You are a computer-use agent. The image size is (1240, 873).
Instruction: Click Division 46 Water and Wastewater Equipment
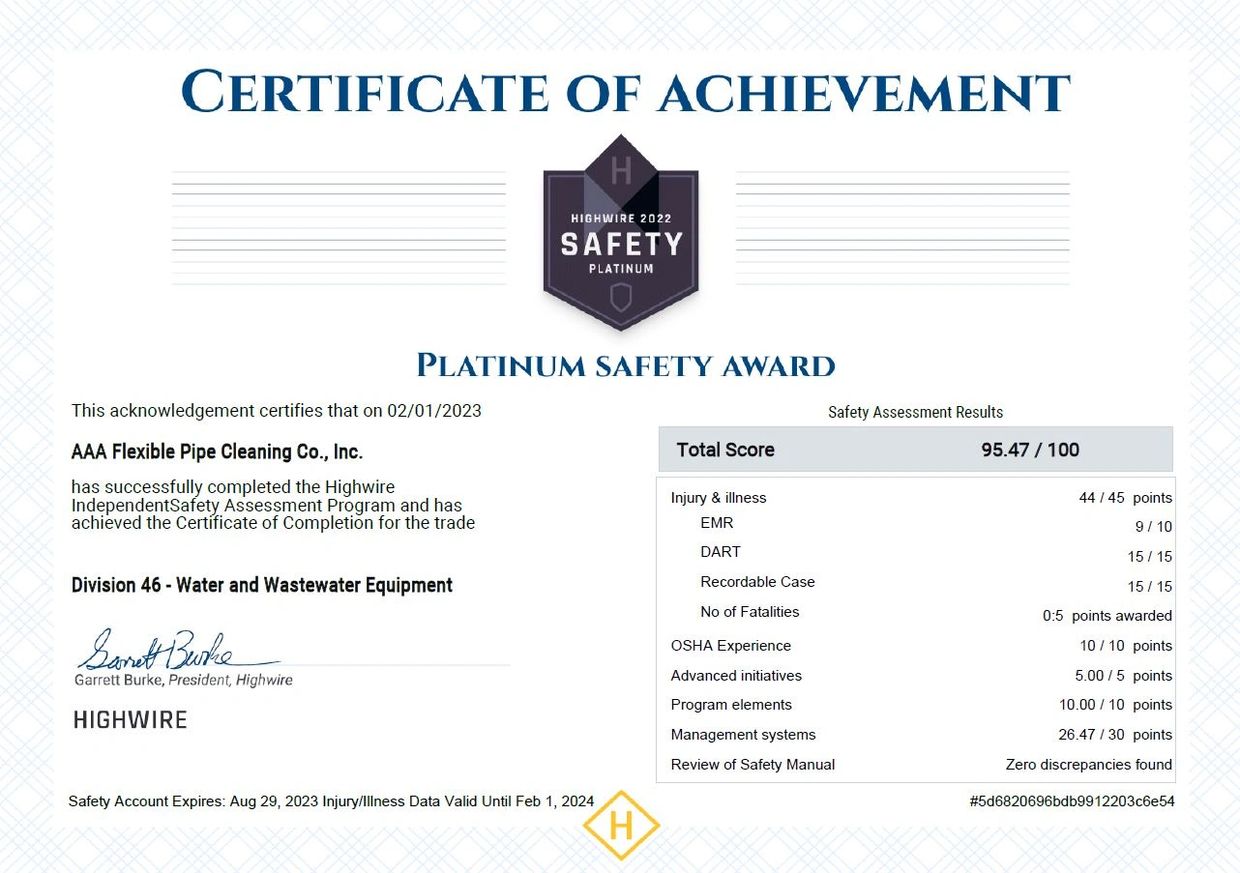click(262, 585)
